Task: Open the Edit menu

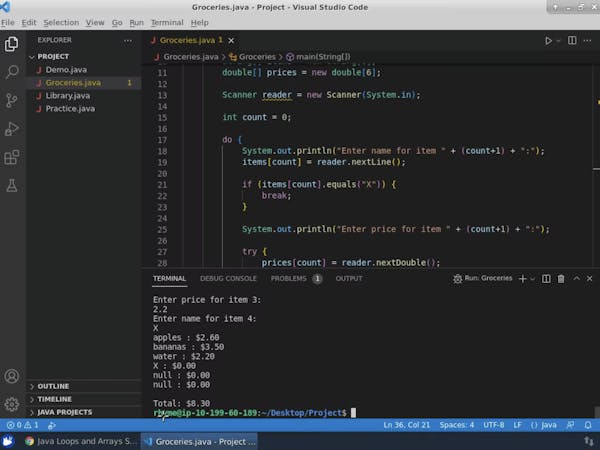Action: (x=29, y=23)
